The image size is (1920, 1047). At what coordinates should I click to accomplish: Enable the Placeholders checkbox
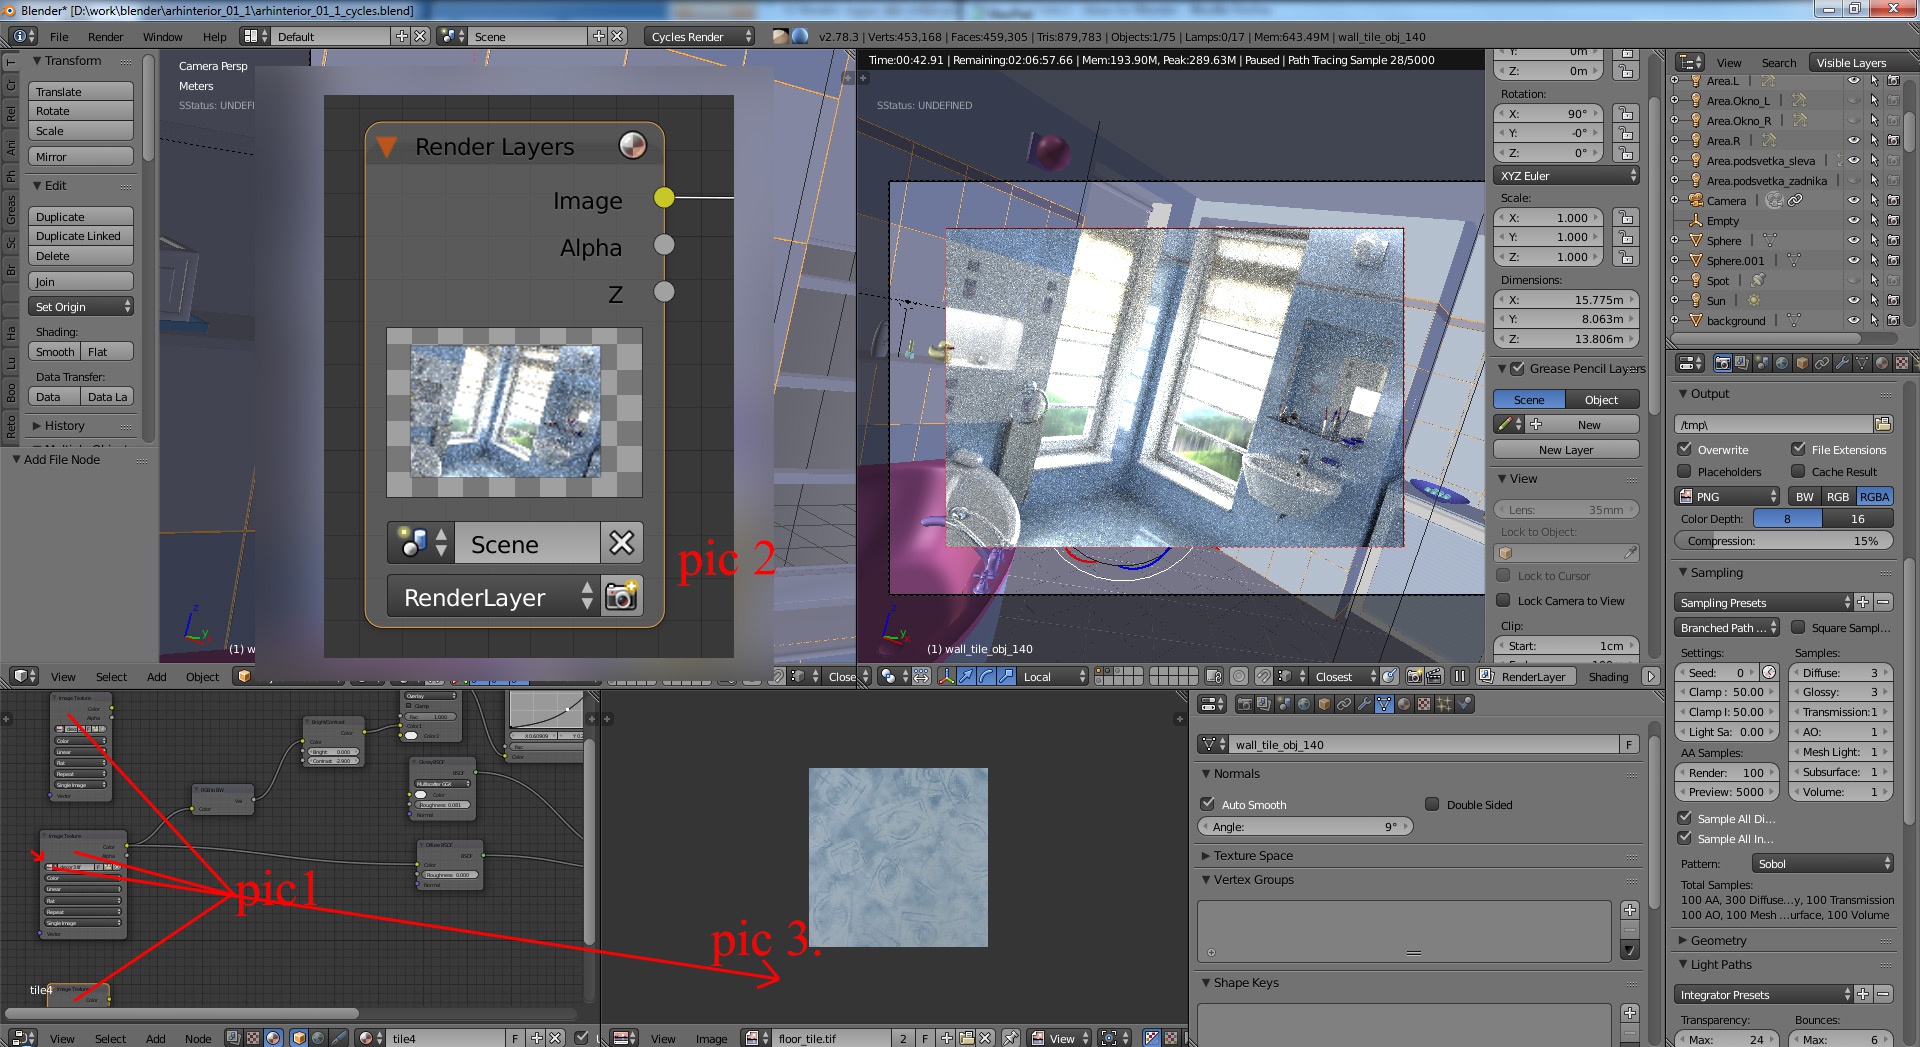pyautogui.click(x=1685, y=471)
